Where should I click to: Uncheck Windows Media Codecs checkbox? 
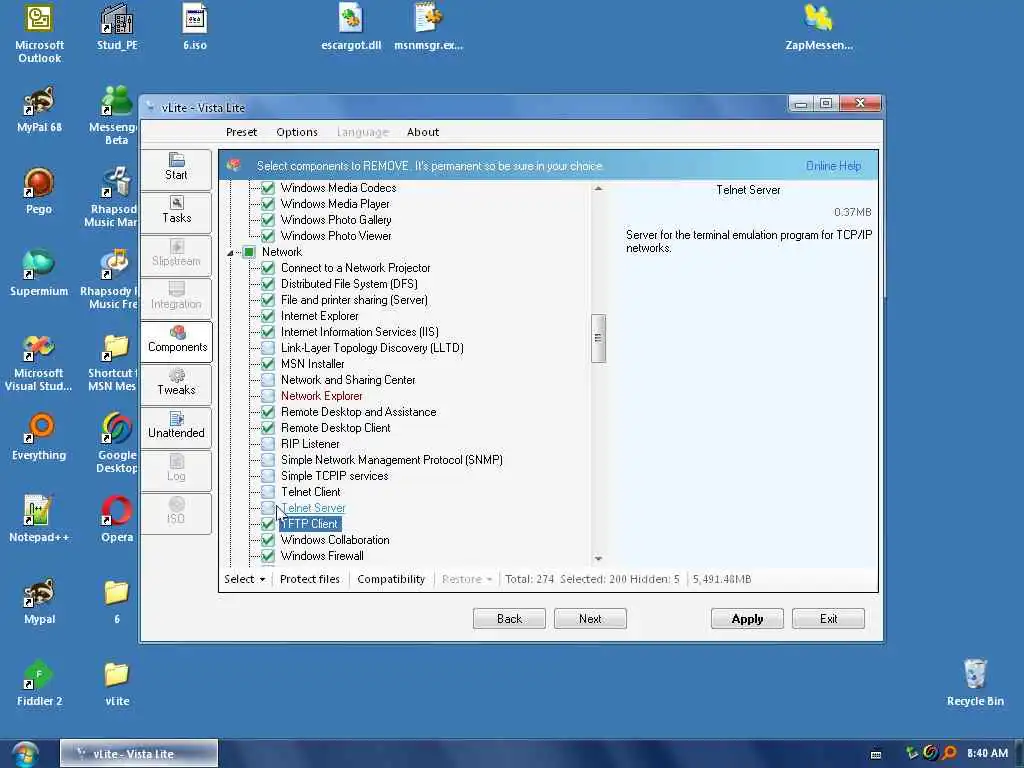tap(268, 188)
